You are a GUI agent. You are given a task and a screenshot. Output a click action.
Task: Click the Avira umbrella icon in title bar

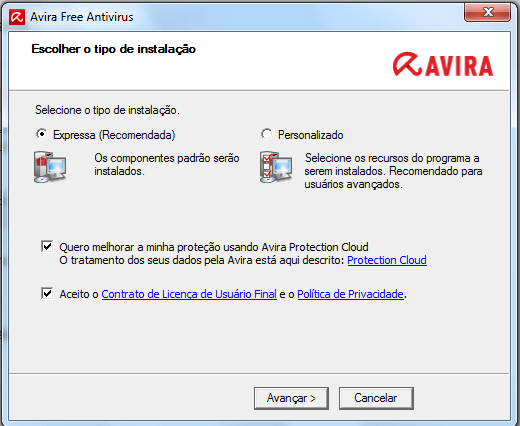17,17
